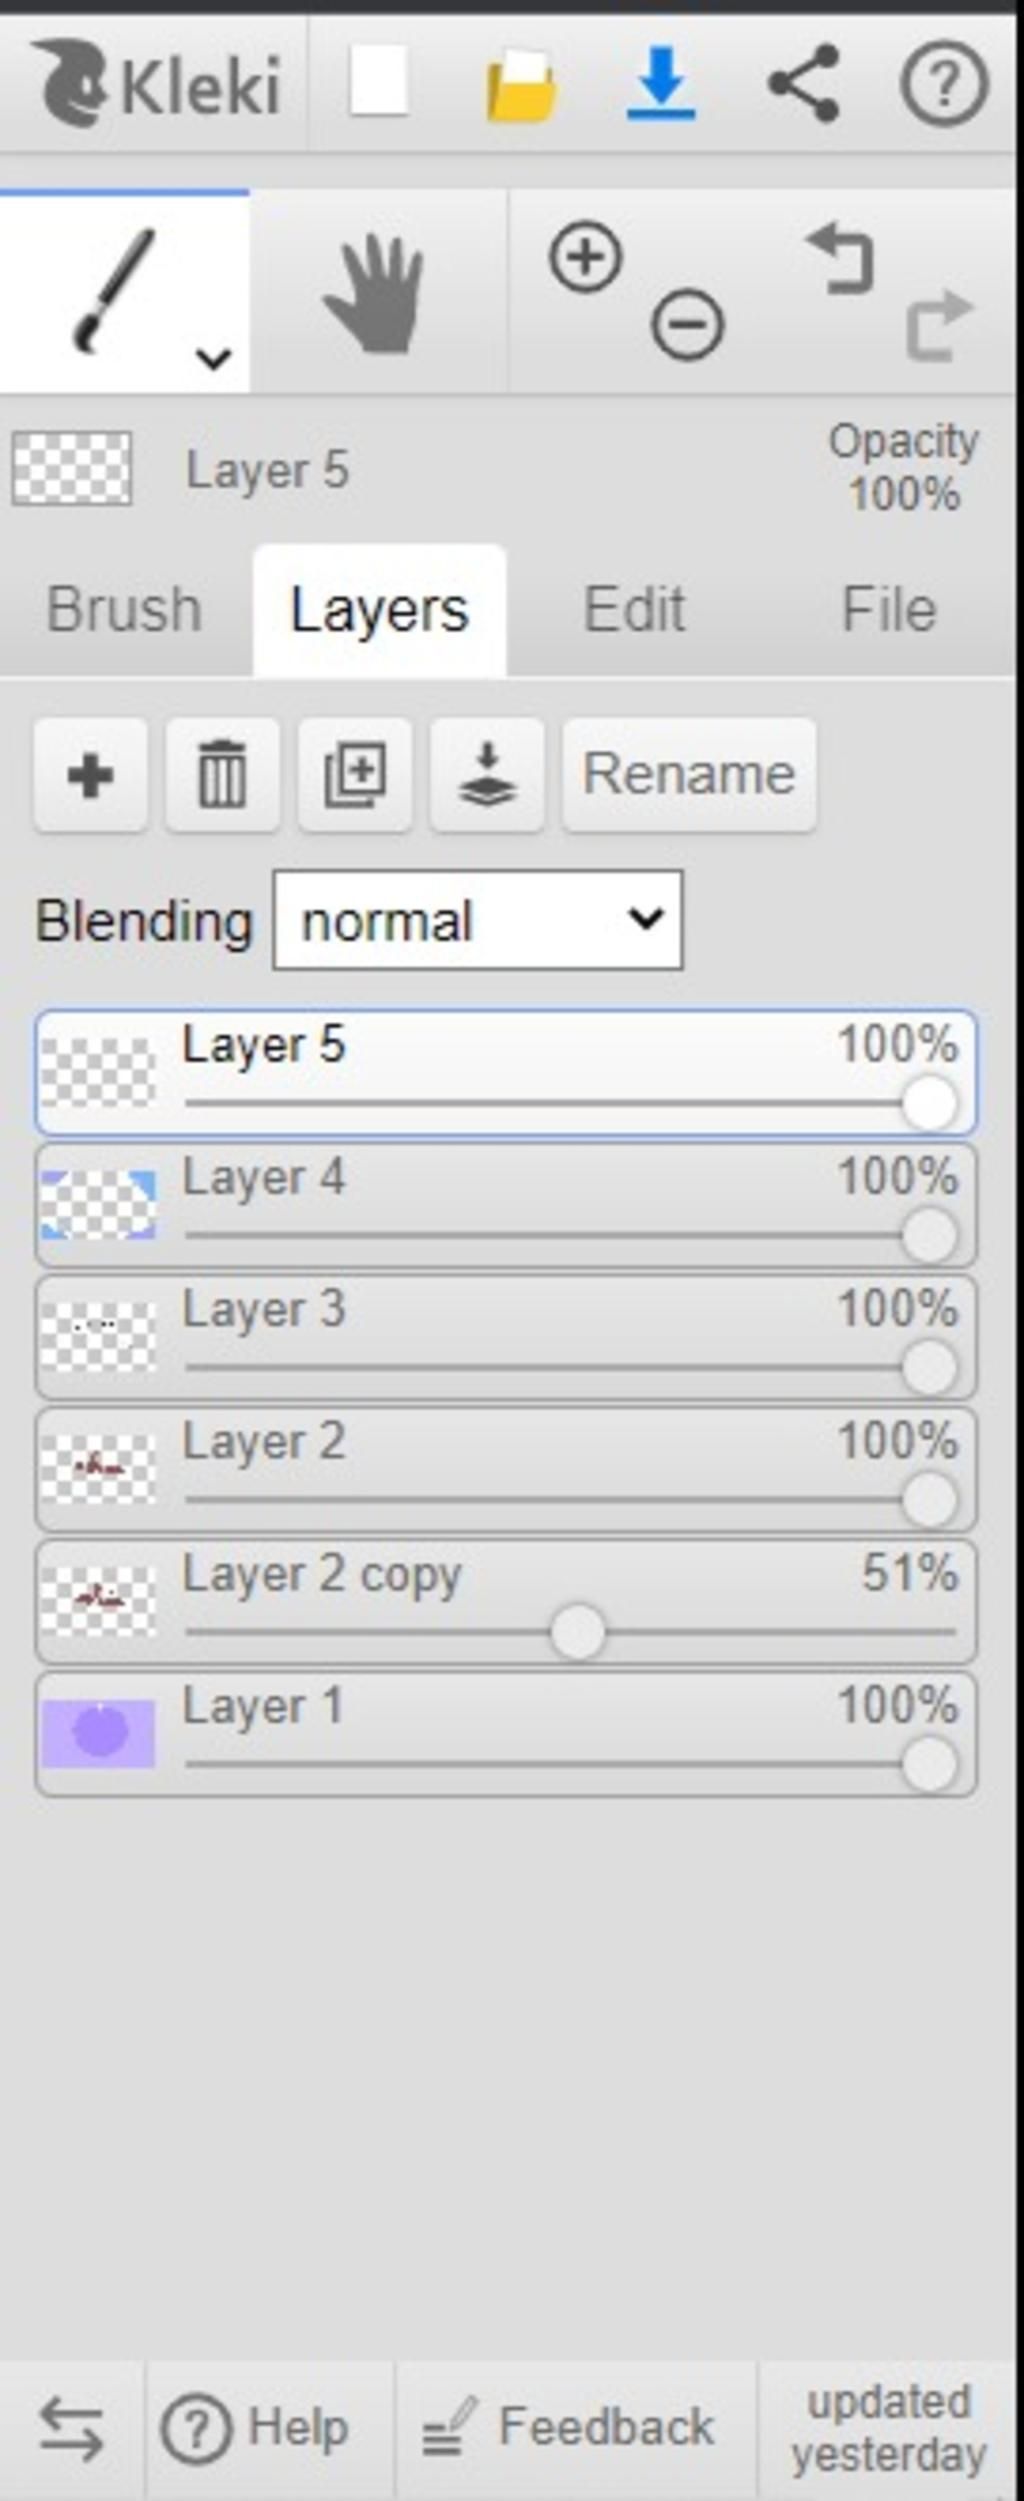Image resolution: width=1024 pixels, height=2501 pixels.
Task: Add a new layer with the plus button
Action: pos(91,775)
